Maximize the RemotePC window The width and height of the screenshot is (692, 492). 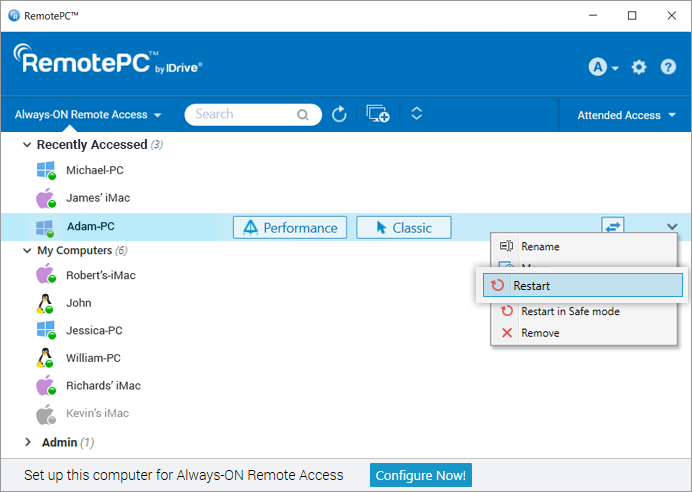click(632, 15)
